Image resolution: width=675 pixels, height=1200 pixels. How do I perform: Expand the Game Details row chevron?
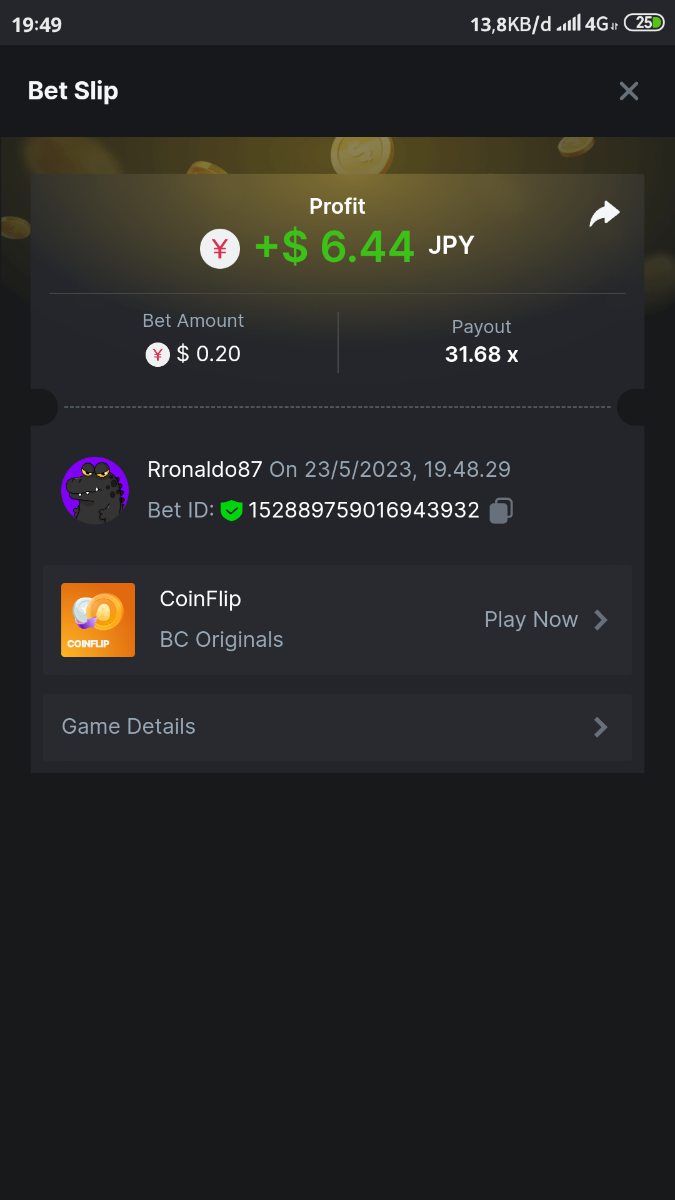point(601,727)
